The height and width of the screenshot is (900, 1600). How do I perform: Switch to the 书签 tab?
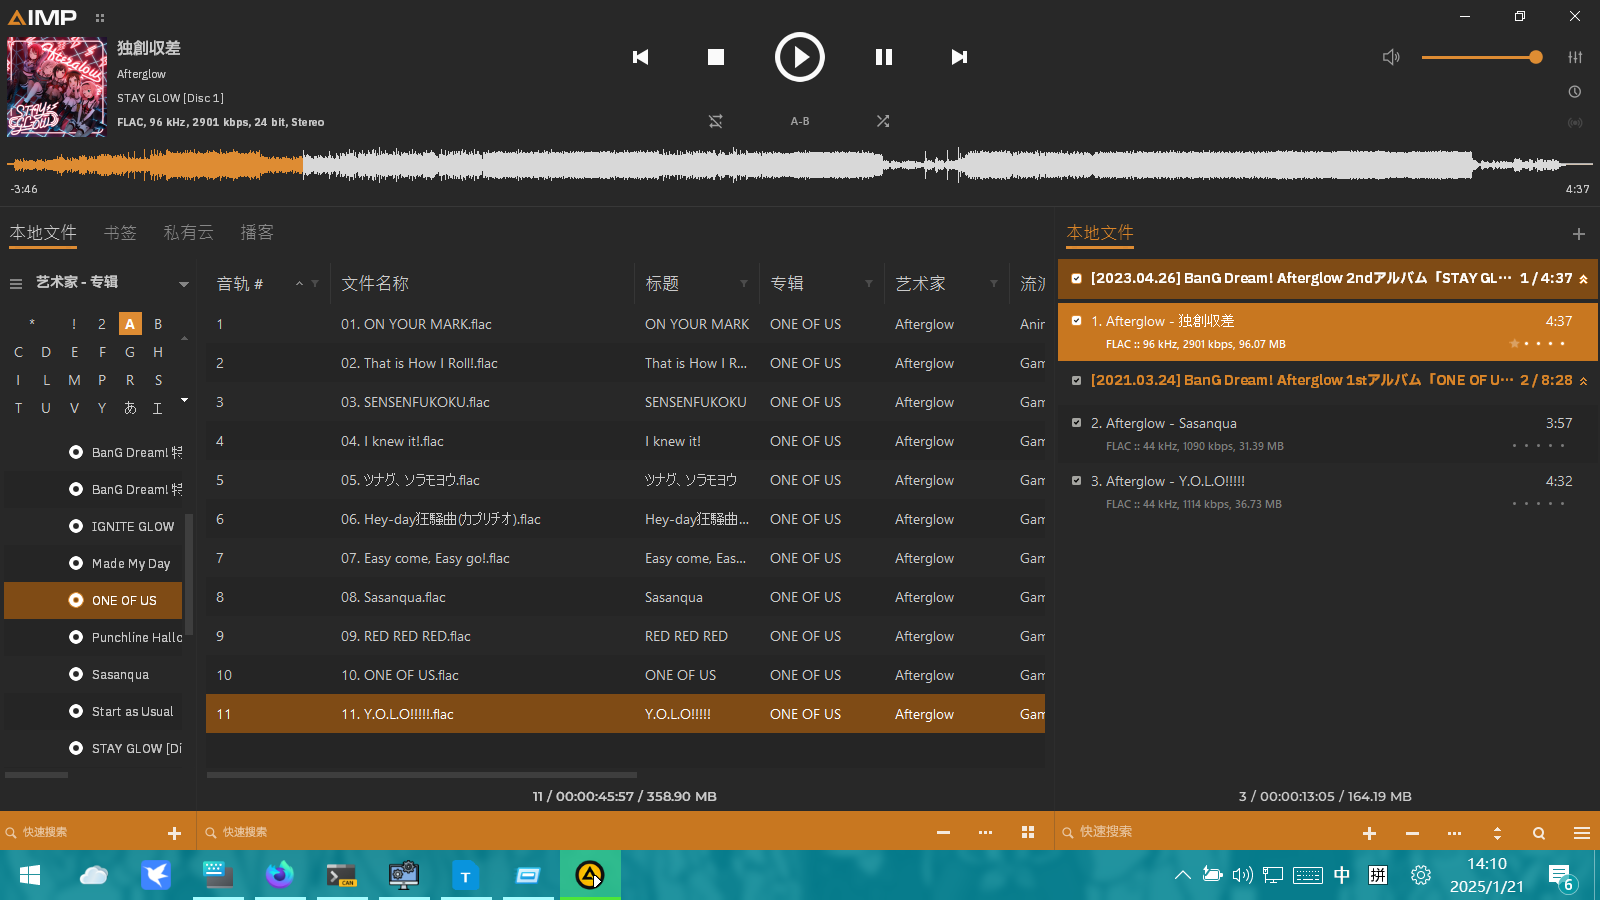click(x=120, y=232)
